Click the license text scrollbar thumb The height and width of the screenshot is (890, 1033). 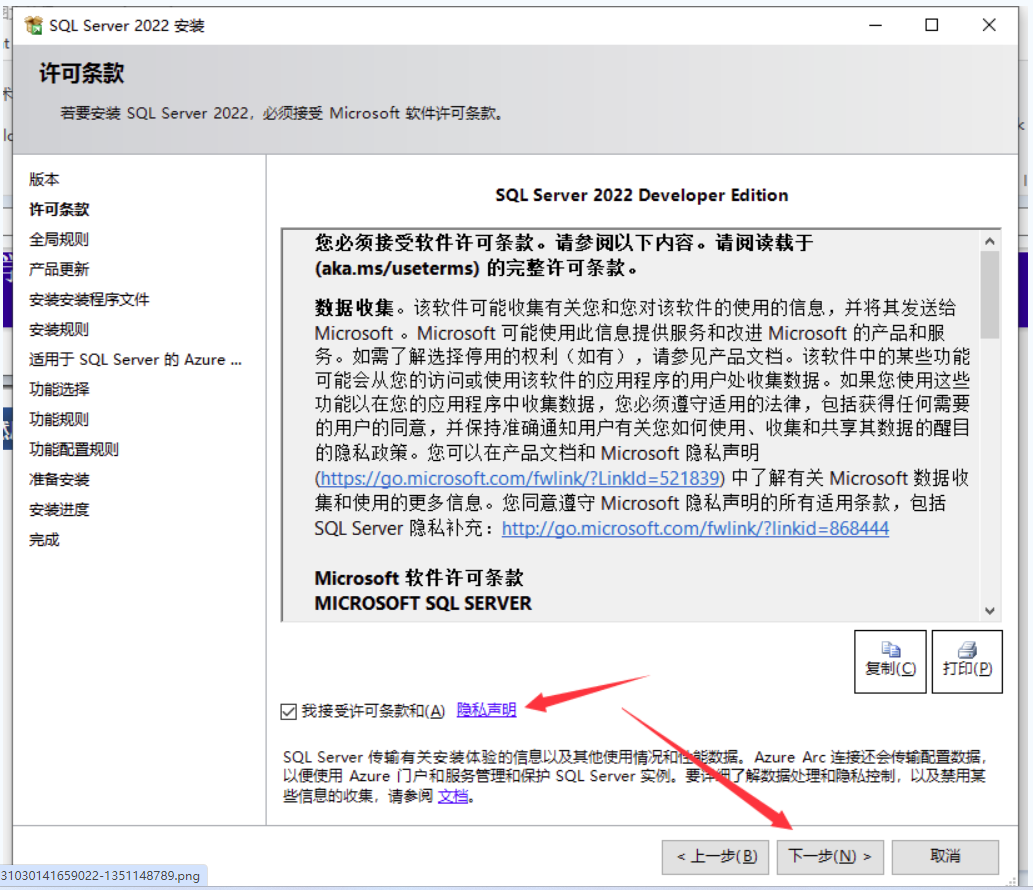(x=990, y=294)
